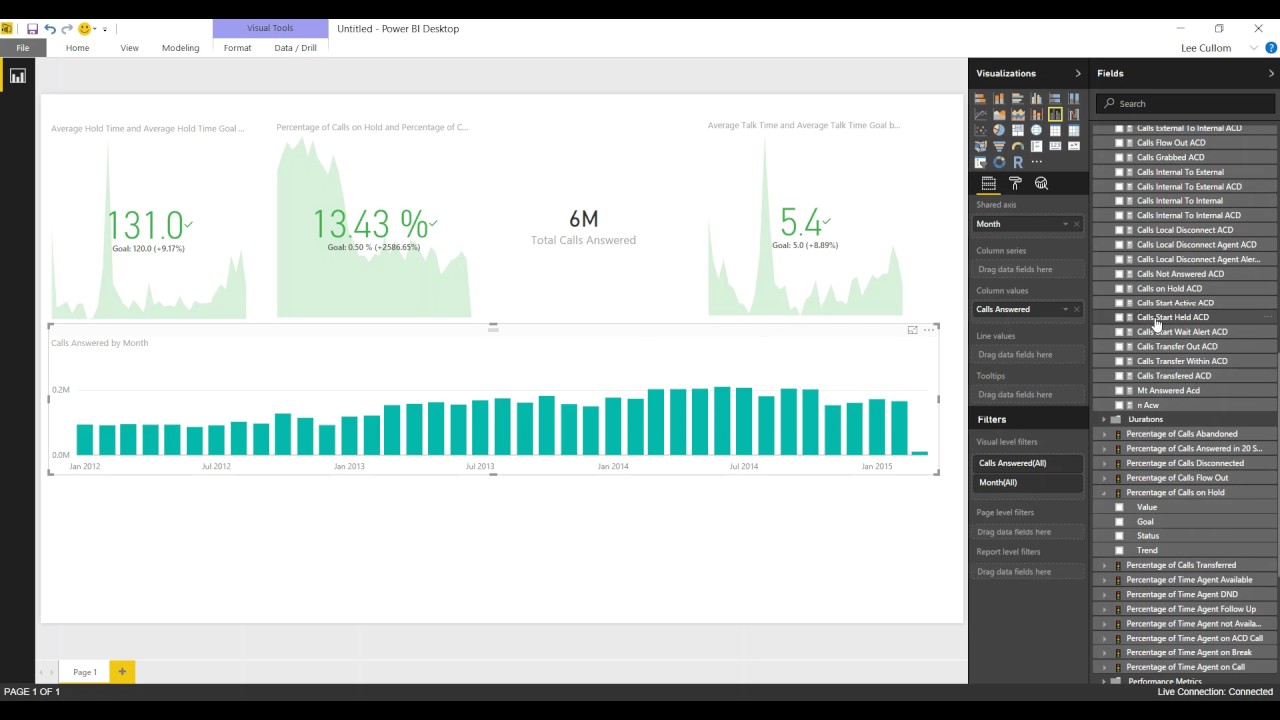Expand the Percentage of Calls Abandoned node

click(x=1104, y=434)
